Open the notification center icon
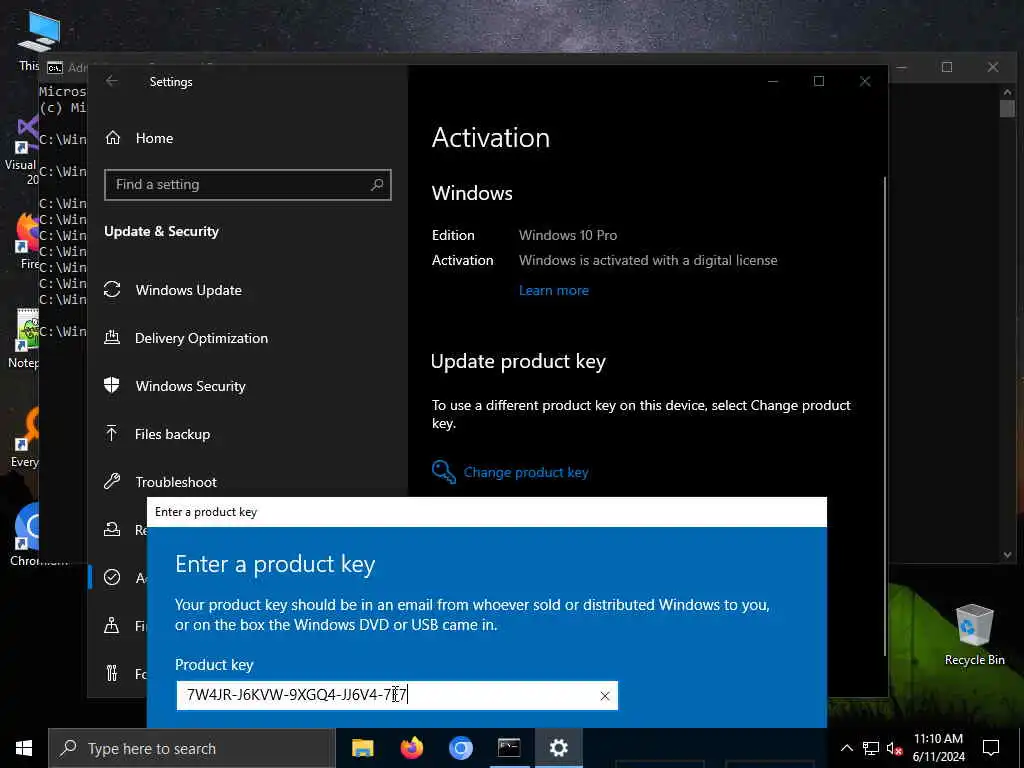1024x768 pixels. pyautogui.click(x=991, y=748)
